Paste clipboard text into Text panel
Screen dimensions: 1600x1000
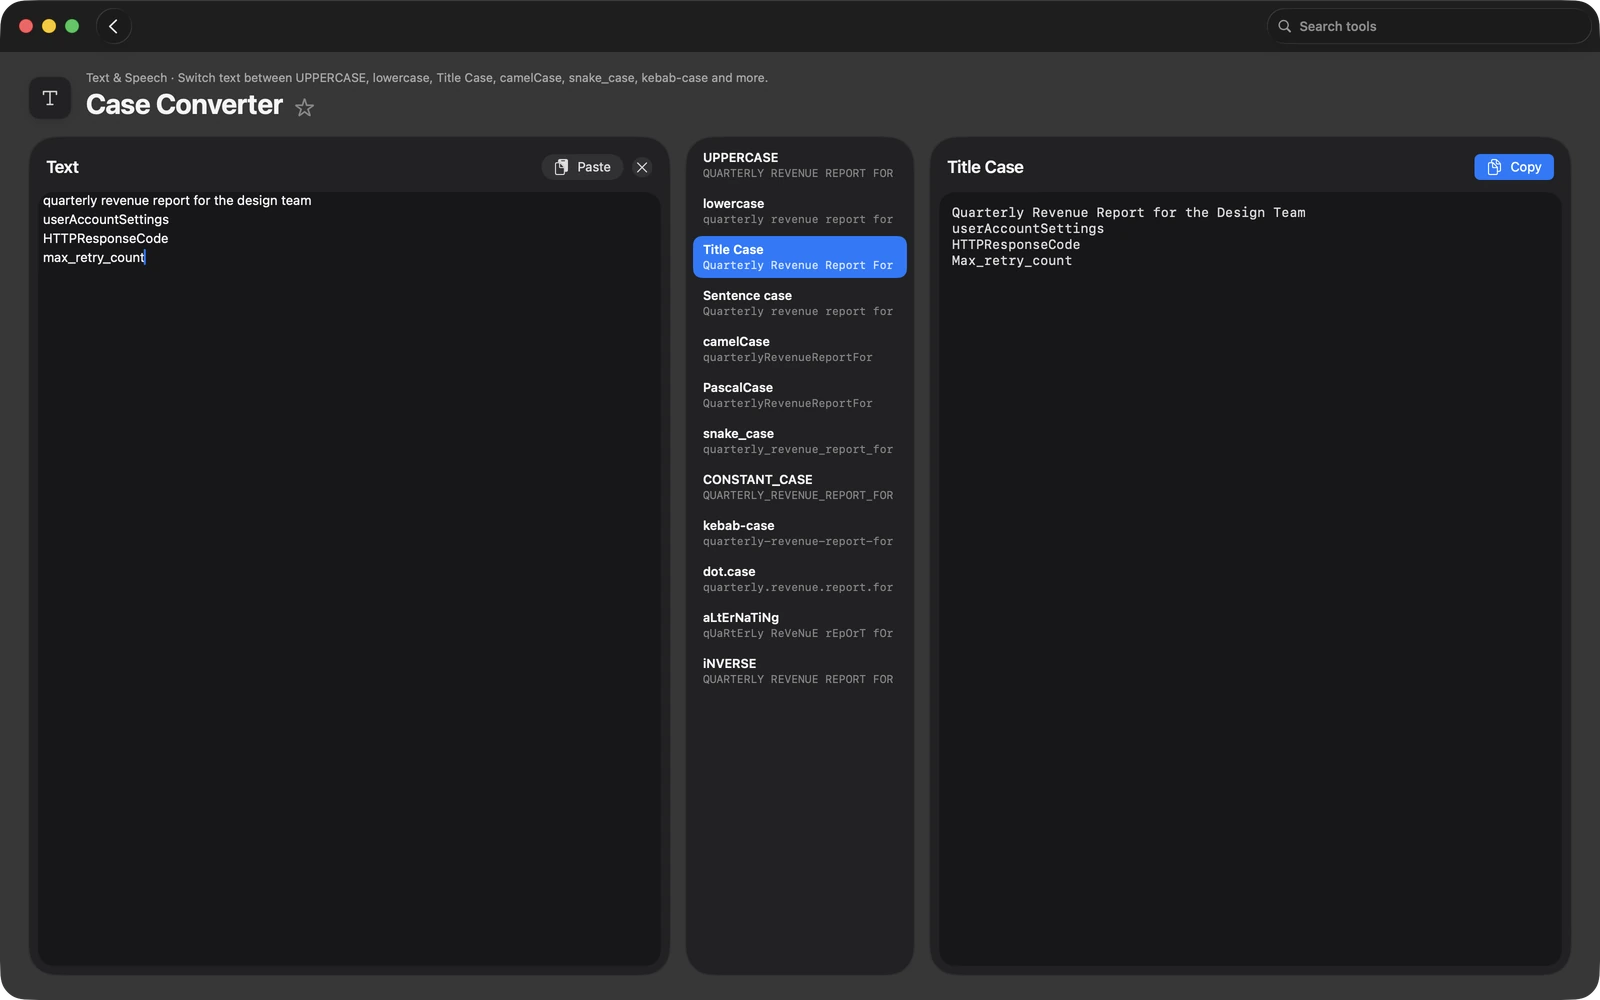click(583, 167)
